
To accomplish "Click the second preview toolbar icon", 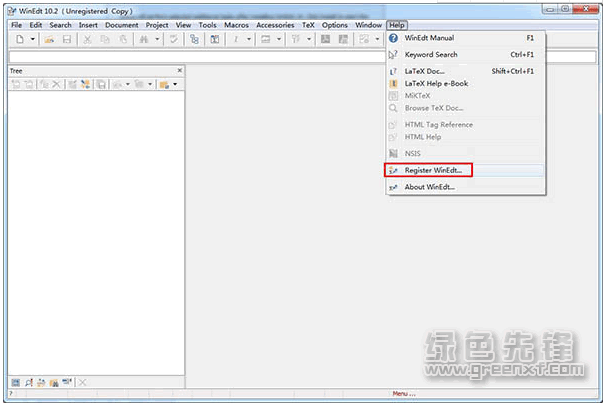I will pos(343,39).
